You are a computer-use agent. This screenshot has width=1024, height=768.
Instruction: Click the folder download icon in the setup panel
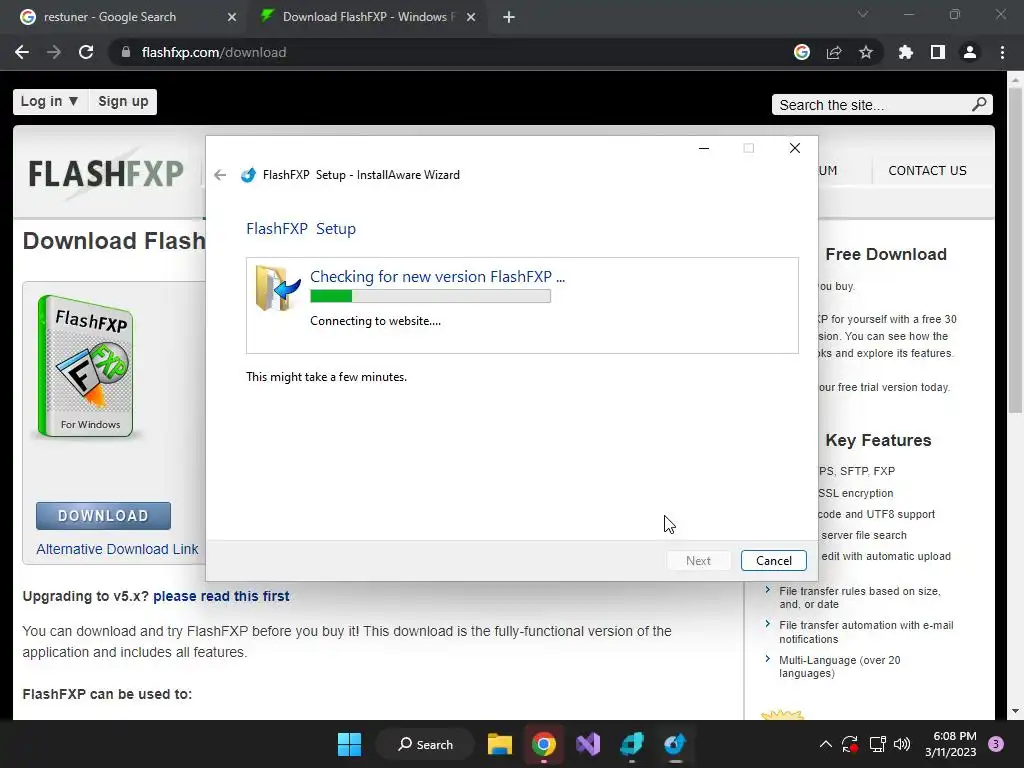(x=278, y=287)
